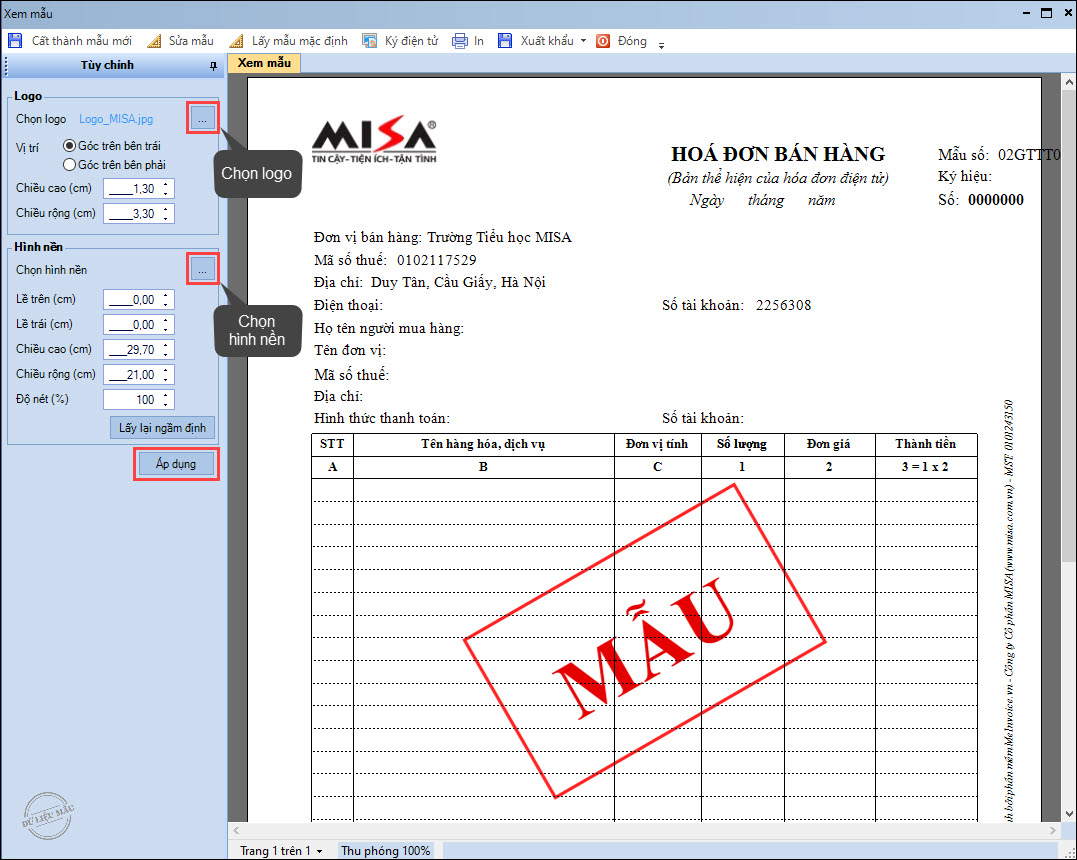Click 'Đơn vị bán hàng: Trường Tiểu học MISA'

click(442, 238)
